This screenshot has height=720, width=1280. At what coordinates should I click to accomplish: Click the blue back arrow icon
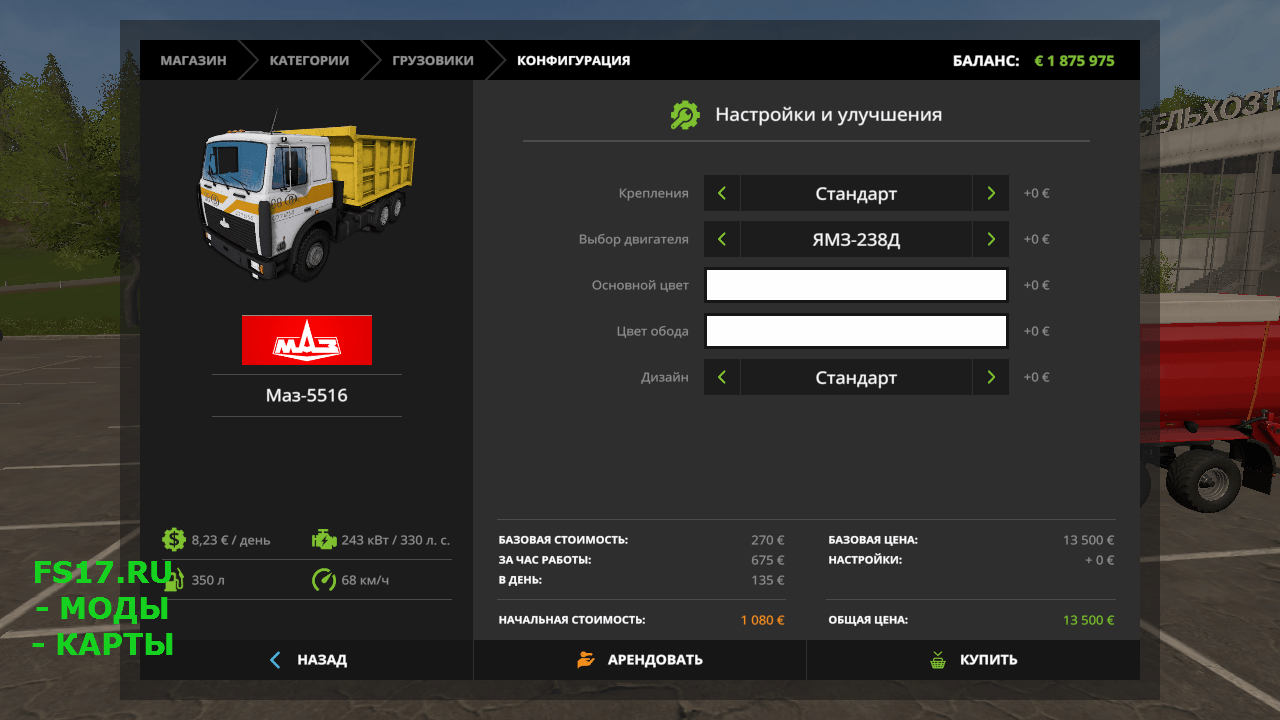coord(276,660)
